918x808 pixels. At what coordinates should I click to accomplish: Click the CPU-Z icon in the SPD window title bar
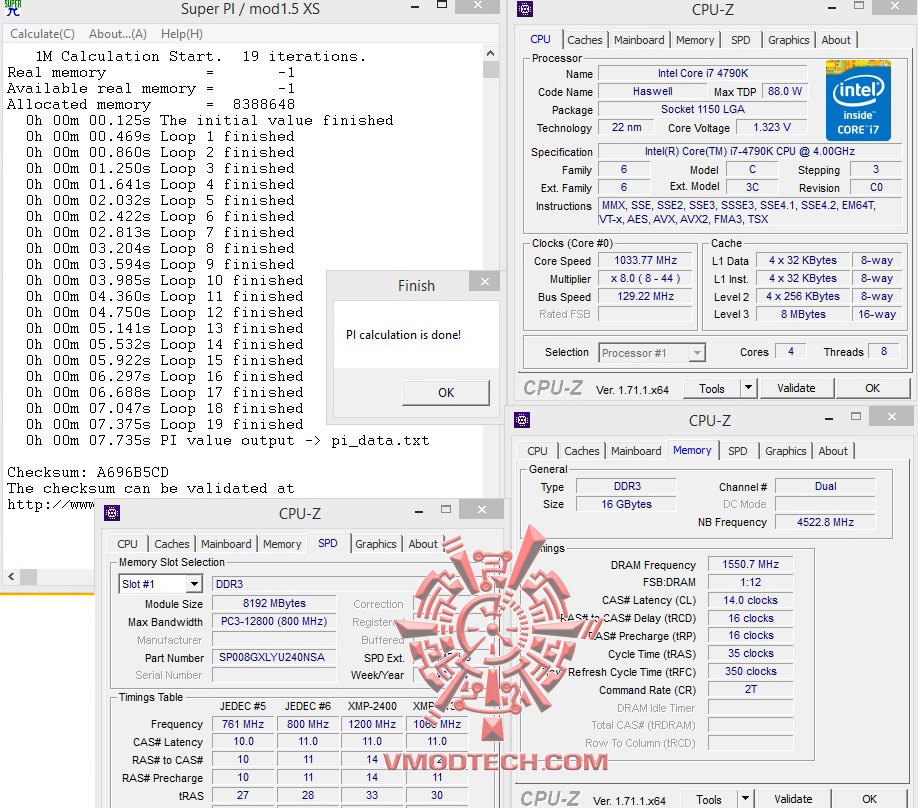(x=112, y=513)
